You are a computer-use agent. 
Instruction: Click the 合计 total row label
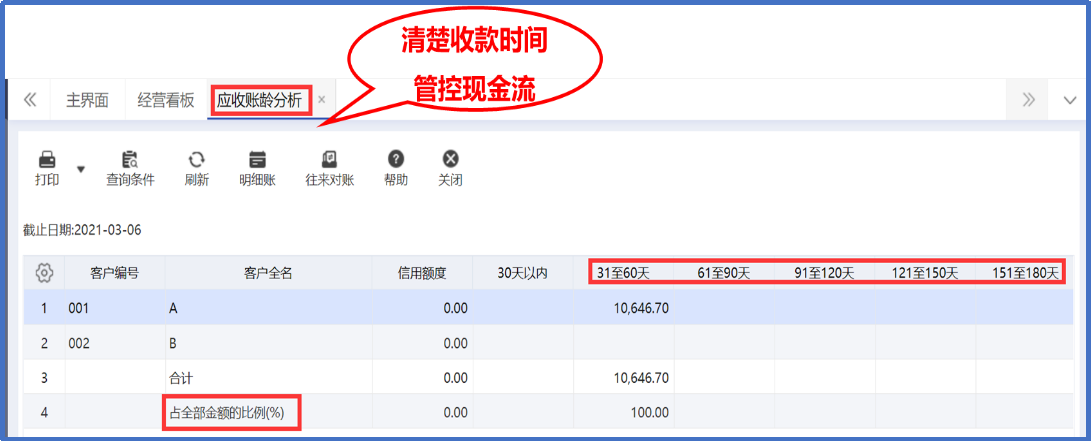(x=181, y=378)
